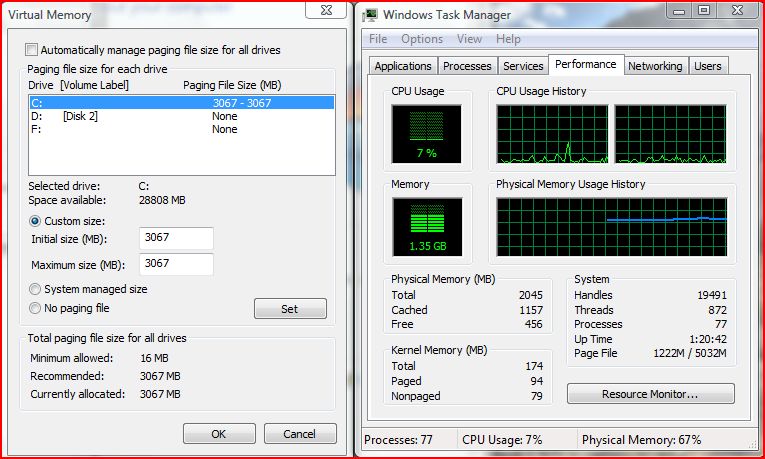Click the Minimum allowed 16 MB value
The image size is (765, 459).
point(154,358)
